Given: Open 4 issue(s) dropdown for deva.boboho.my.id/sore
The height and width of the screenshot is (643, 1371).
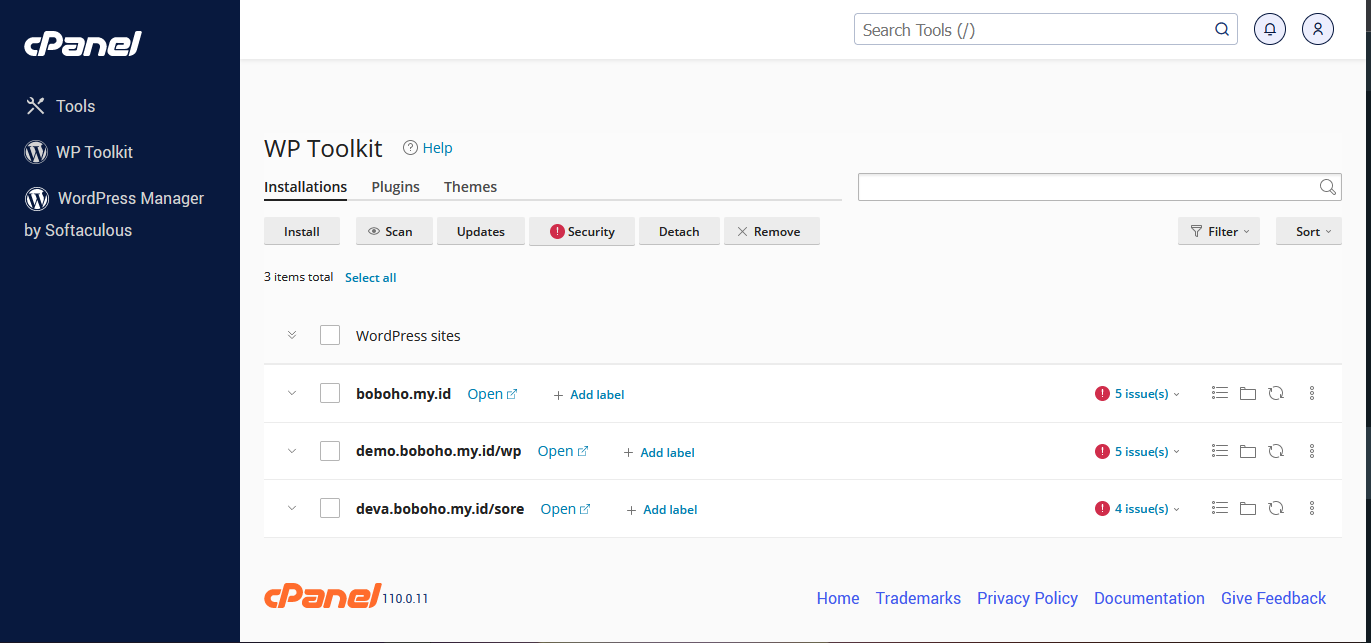Looking at the screenshot, I should [1138, 509].
